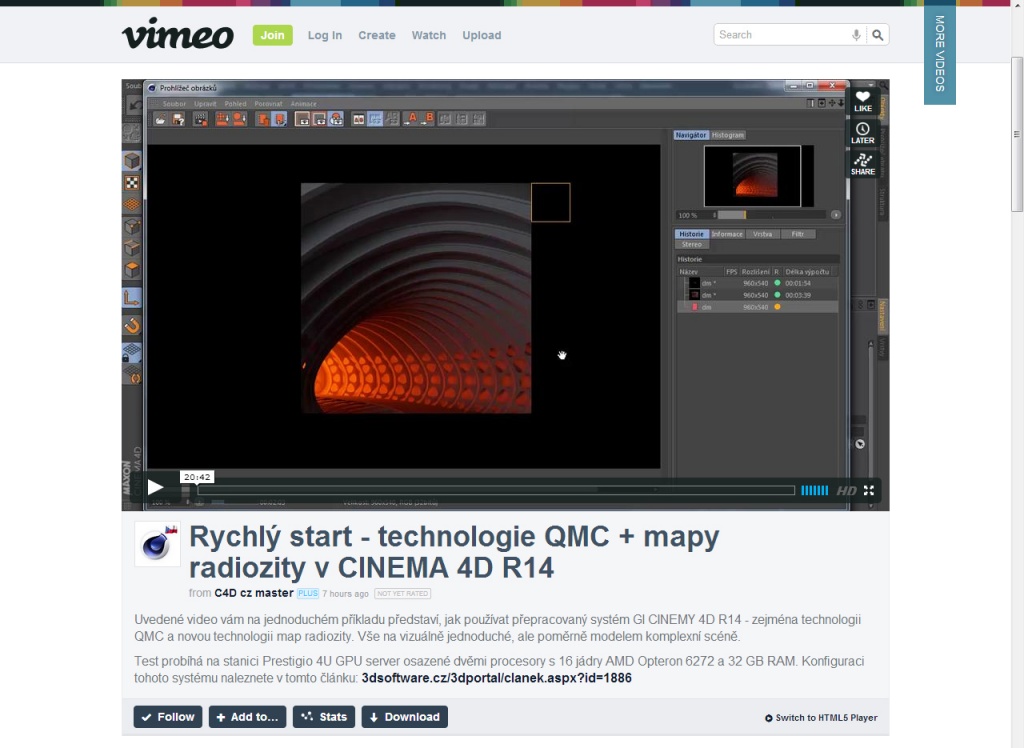
Task: Click the page vertical scrollbar thumb
Action: [1017, 134]
